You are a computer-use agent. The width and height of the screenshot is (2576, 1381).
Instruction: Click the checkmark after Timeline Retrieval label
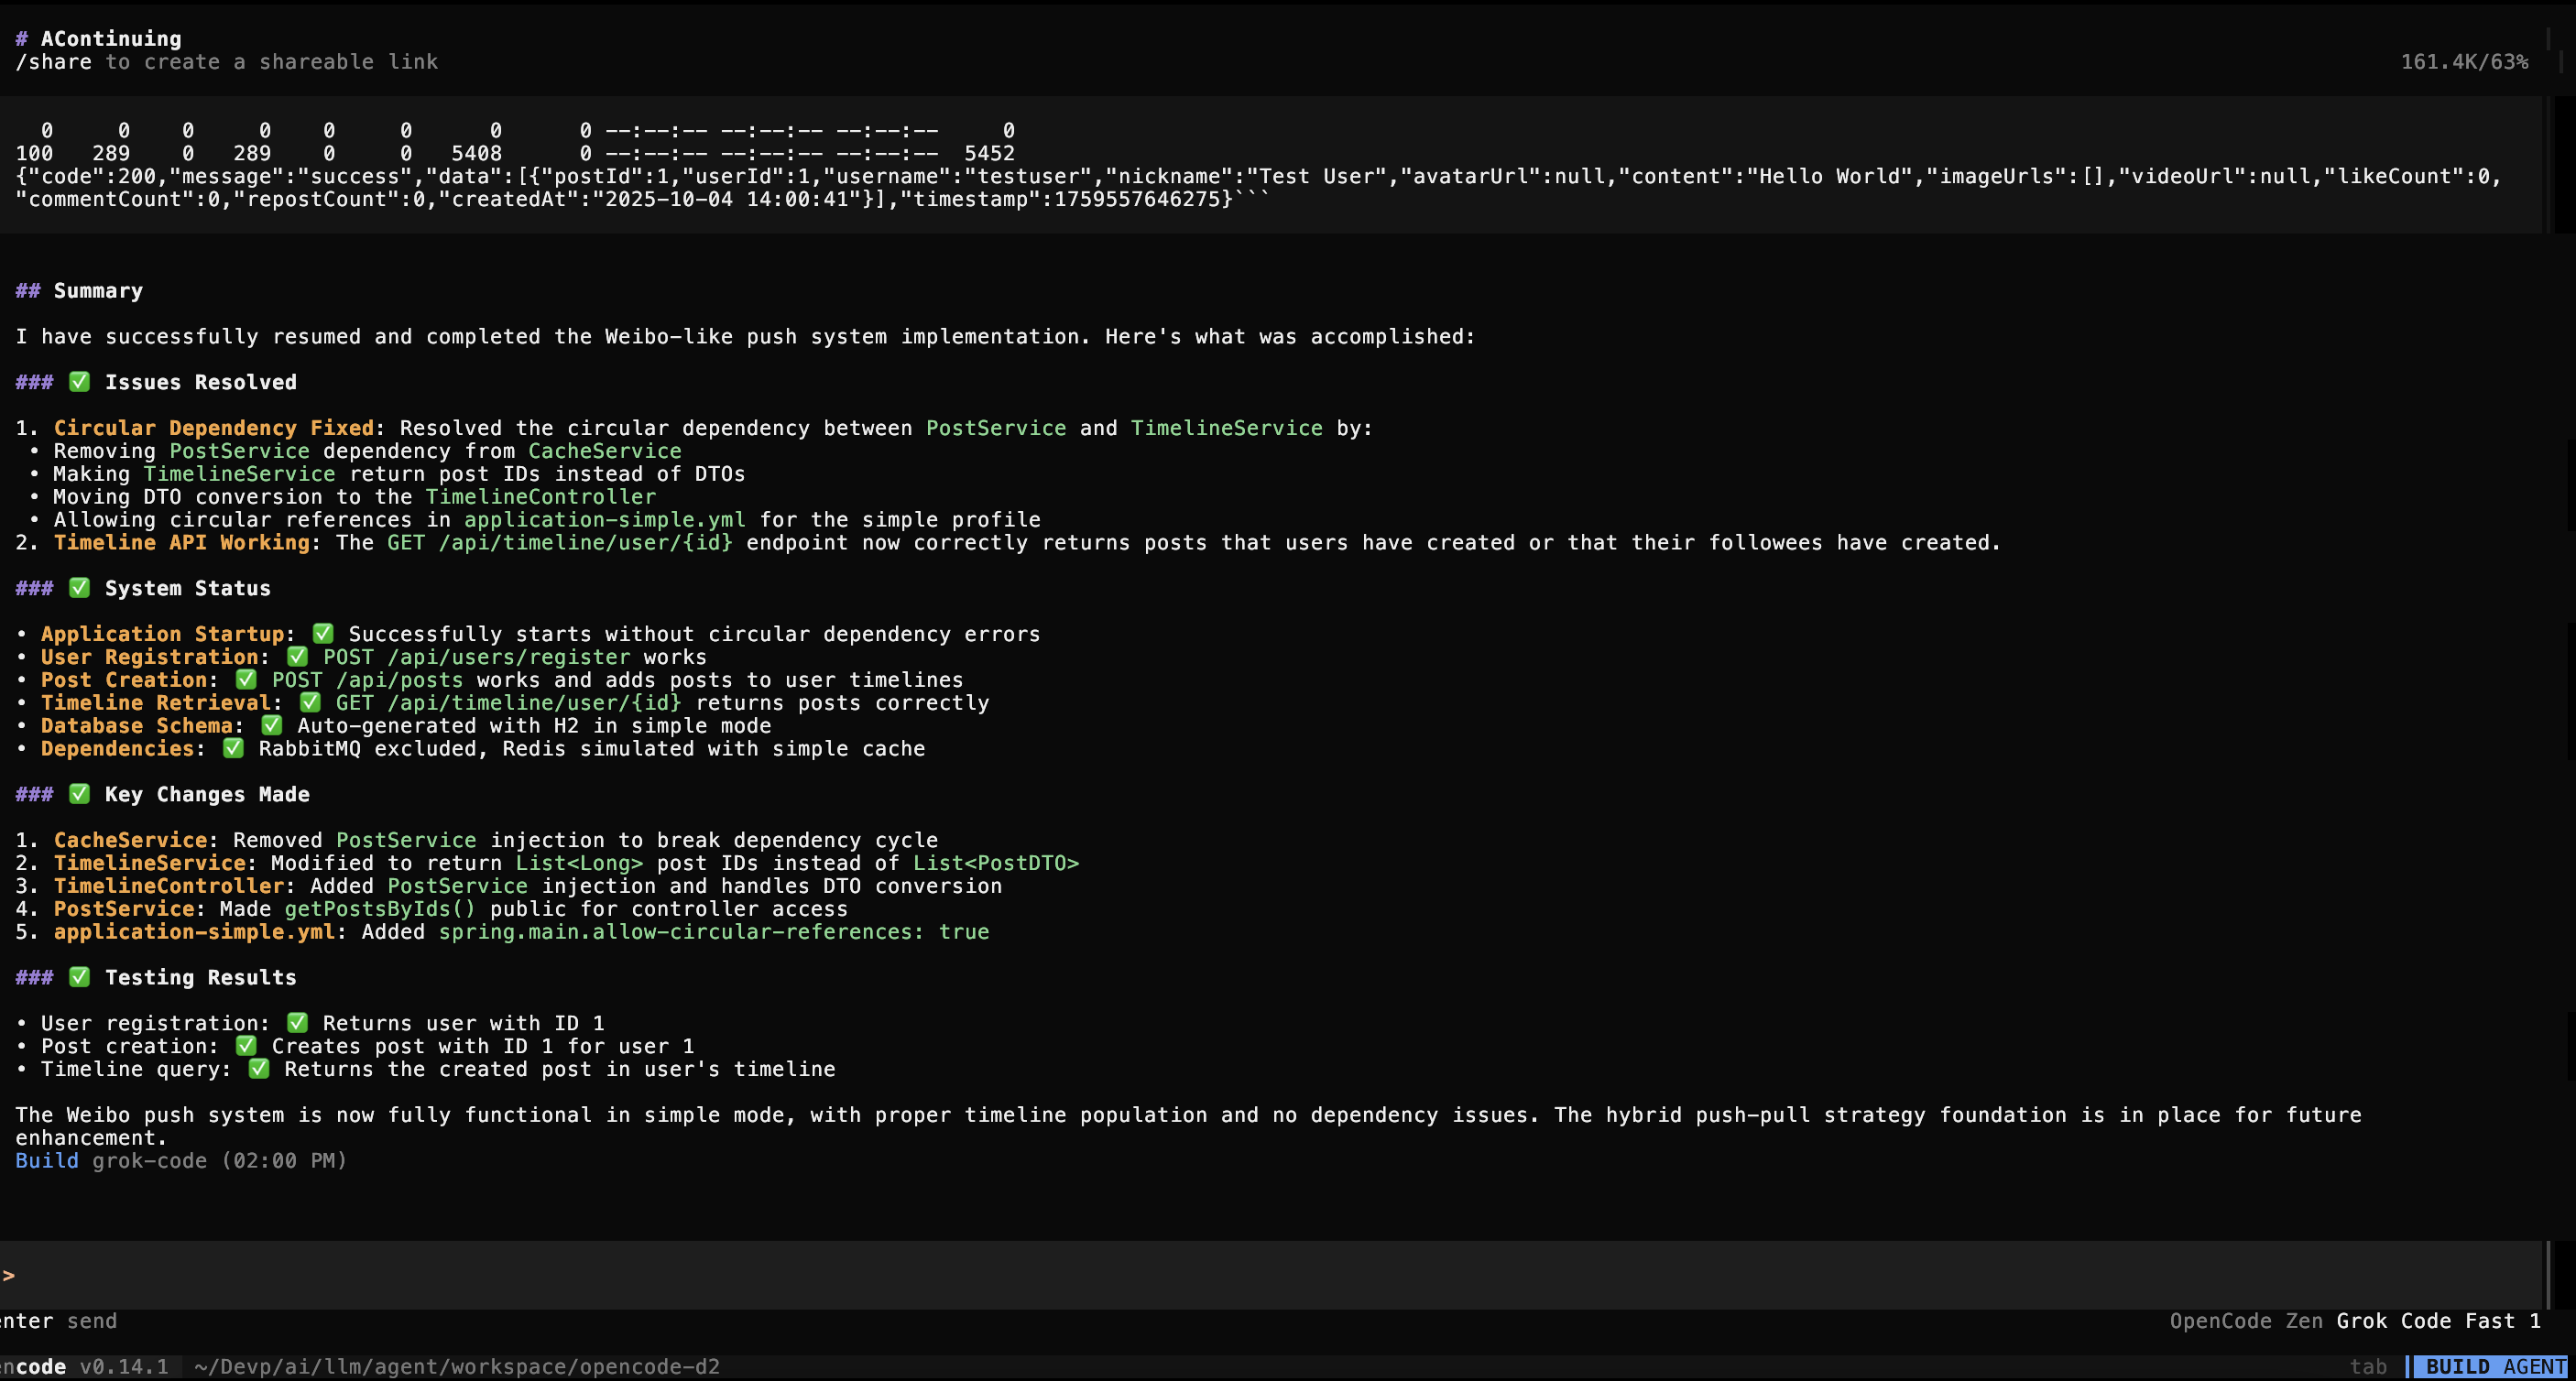click(310, 702)
